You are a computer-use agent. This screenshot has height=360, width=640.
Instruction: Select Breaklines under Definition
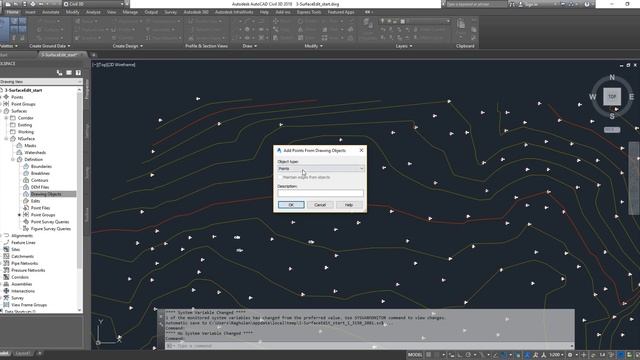click(x=40, y=173)
